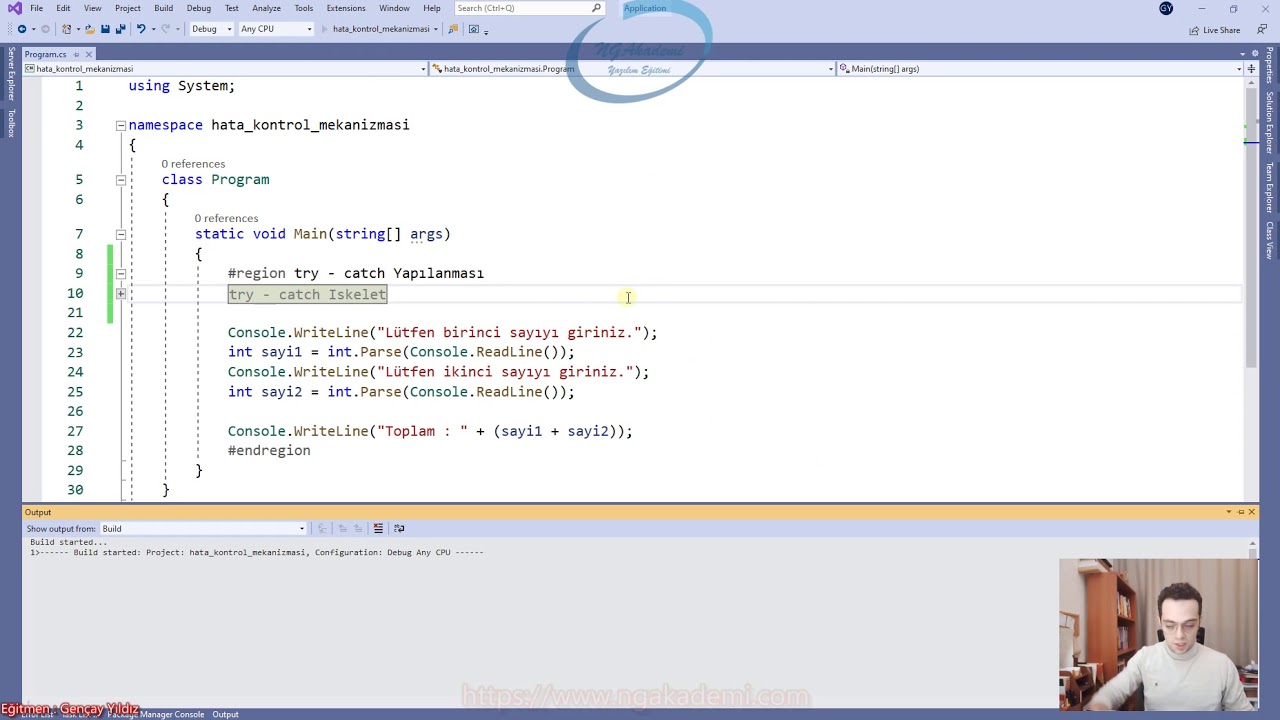Open Output window position options dropdown arrow
The height and width of the screenshot is (720, 1280).
click(1228, 512)
